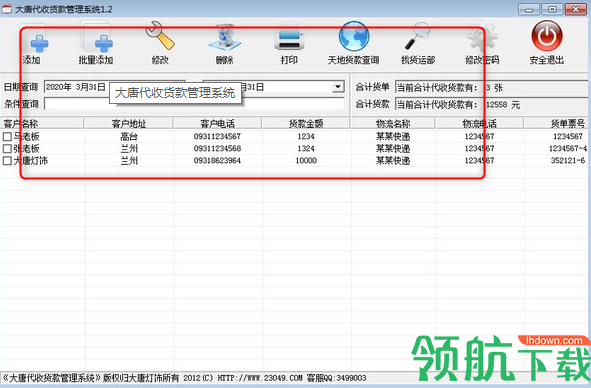591x388 pixels.
Task: Click the 找货运部 magnifier icon
Action: (418, 37)
